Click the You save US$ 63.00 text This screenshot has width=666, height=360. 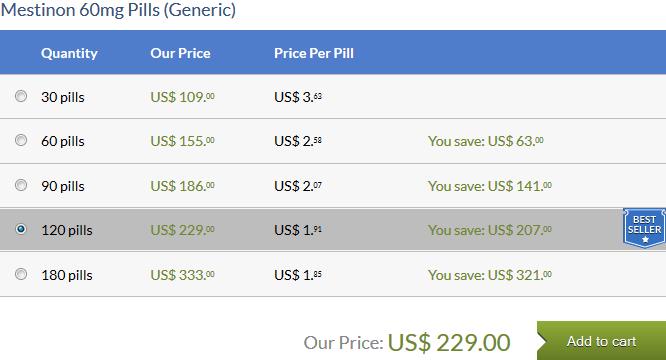[485, 141]
